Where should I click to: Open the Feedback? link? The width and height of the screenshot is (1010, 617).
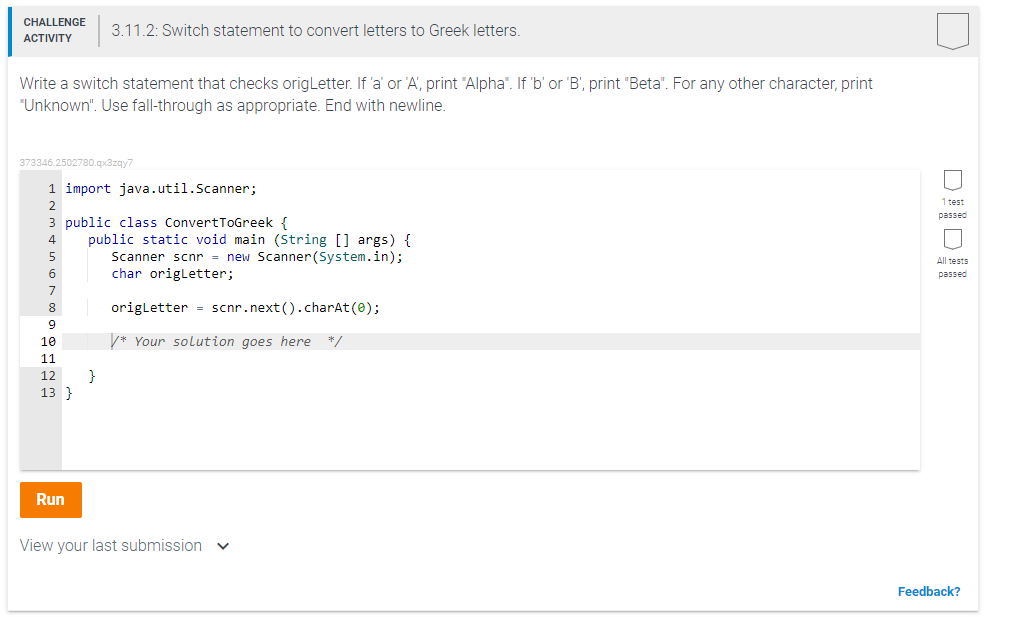click(929, 591)
